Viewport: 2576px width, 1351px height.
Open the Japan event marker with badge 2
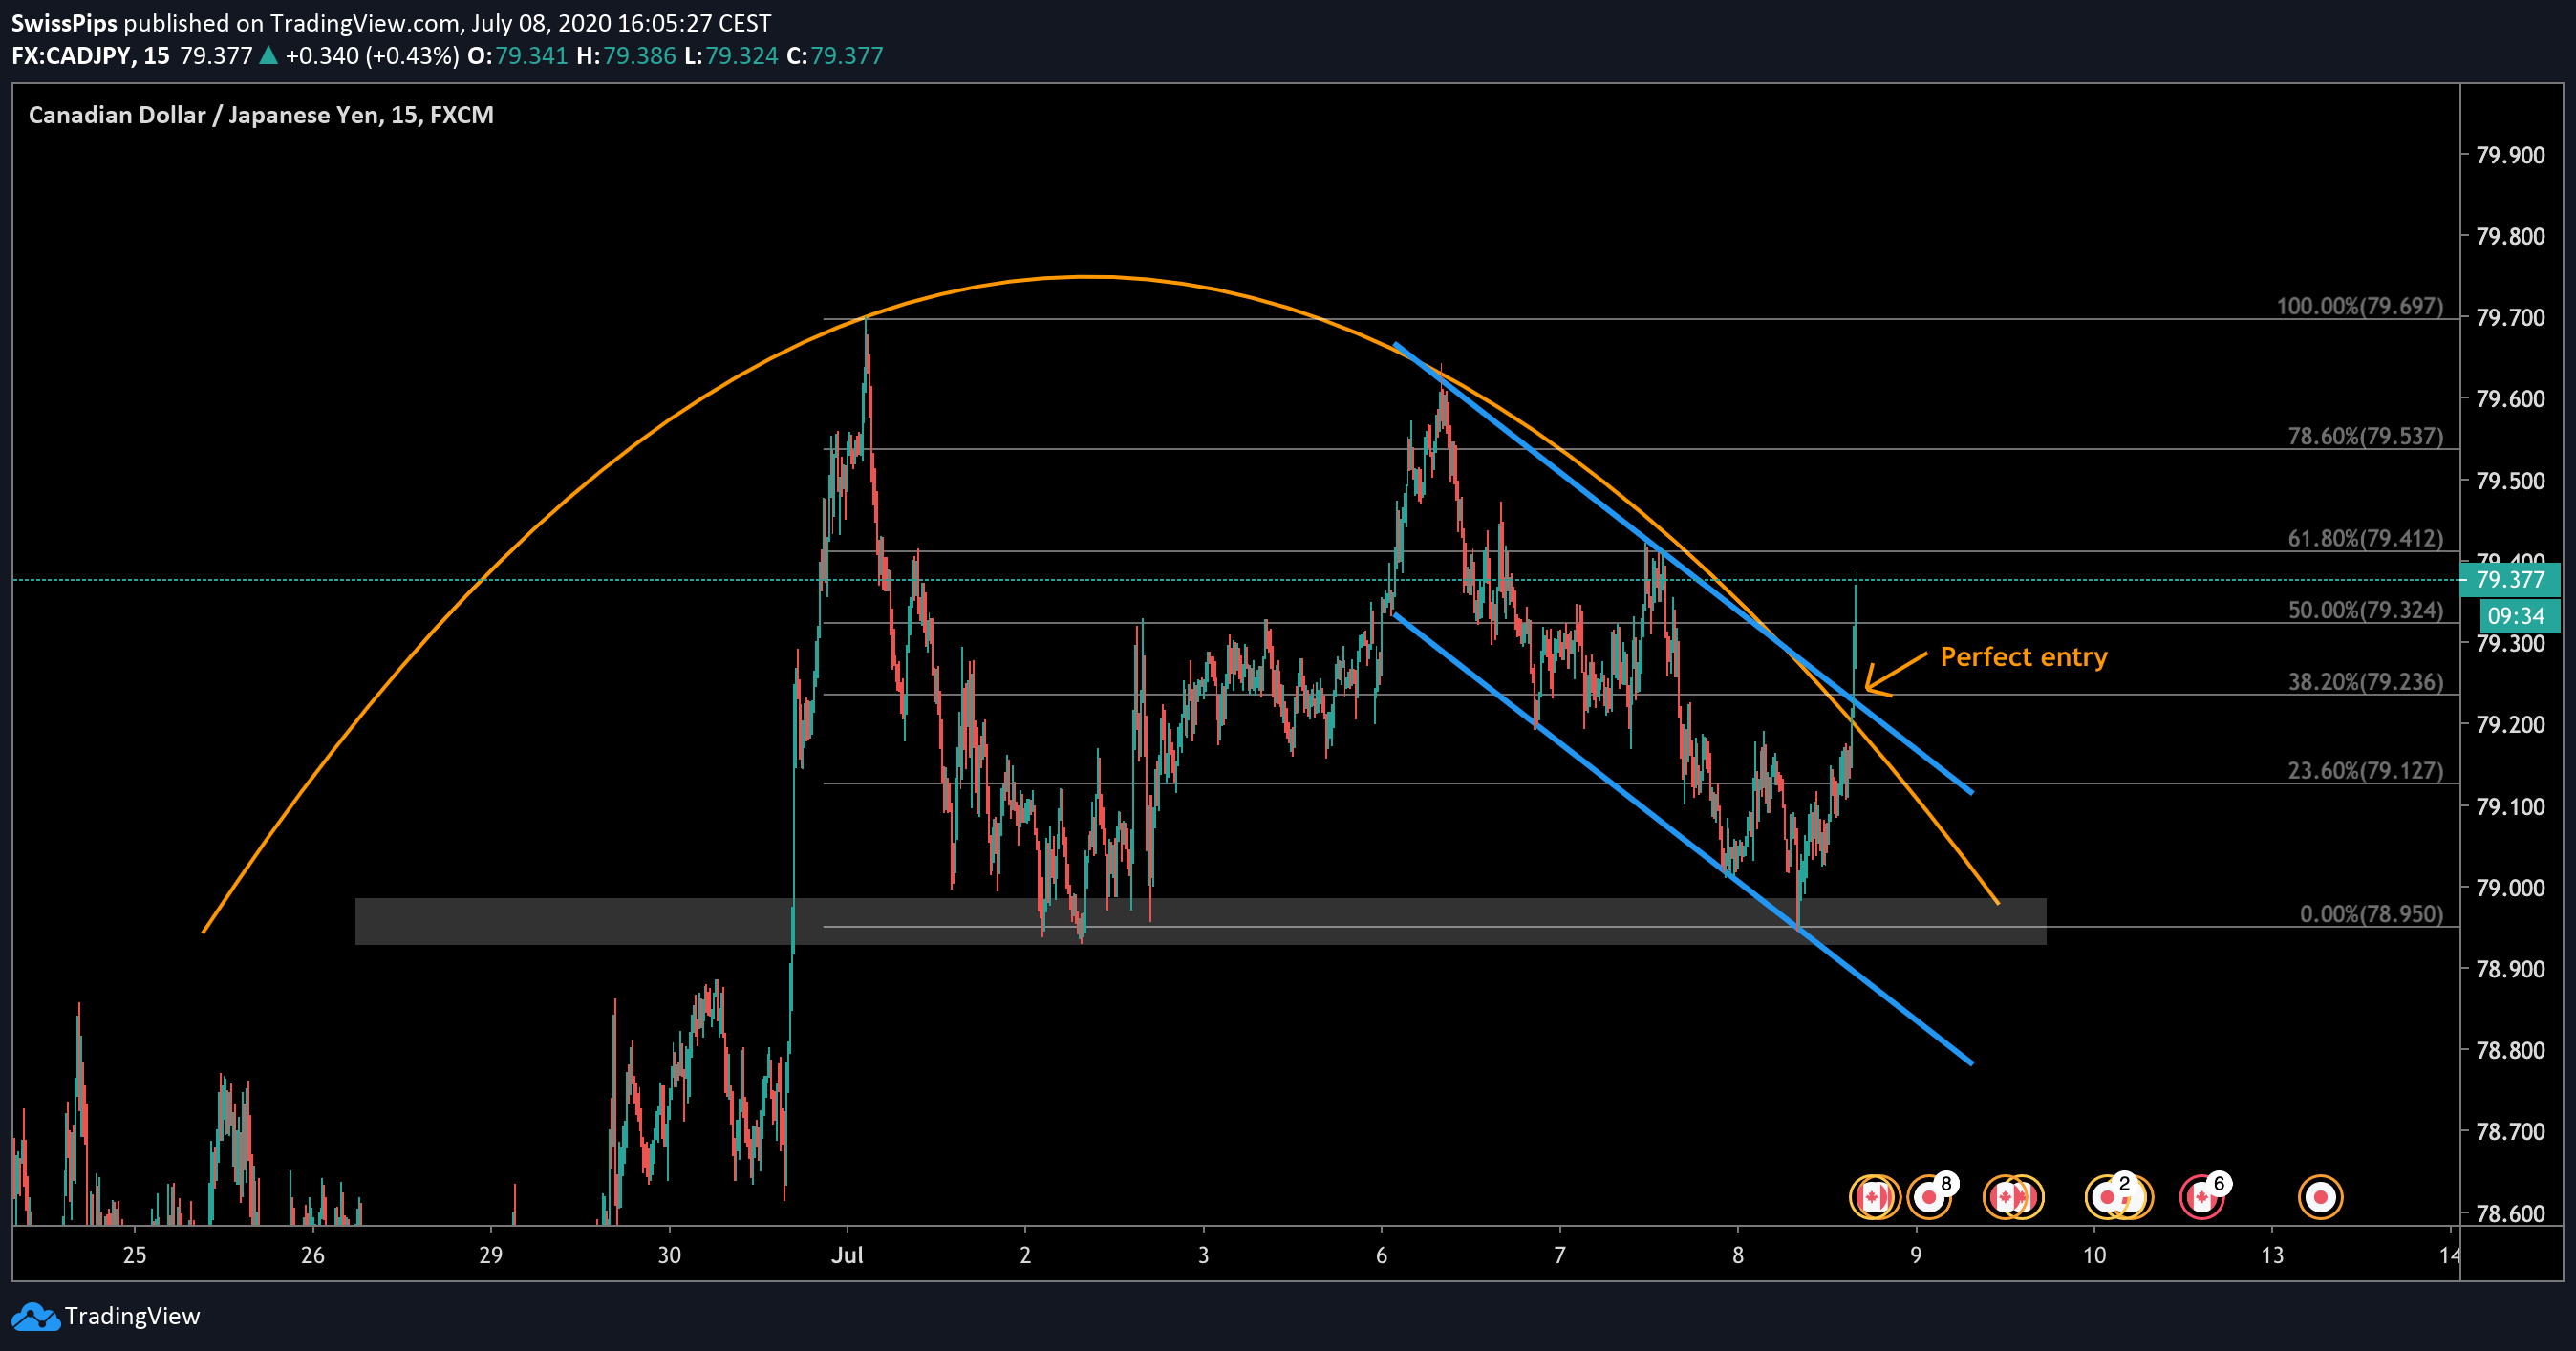2108,1197
